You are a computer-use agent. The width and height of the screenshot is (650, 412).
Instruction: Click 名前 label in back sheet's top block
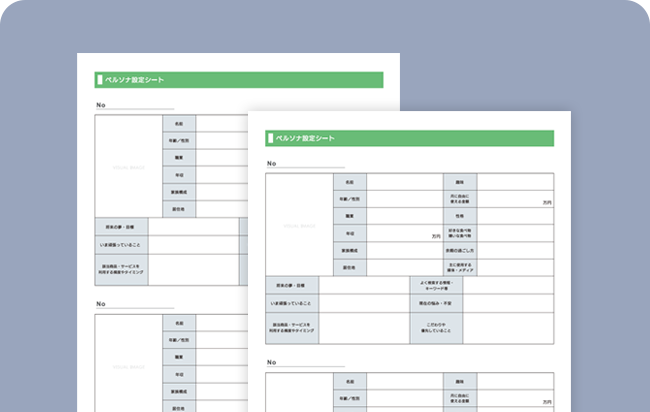(179, 124)
